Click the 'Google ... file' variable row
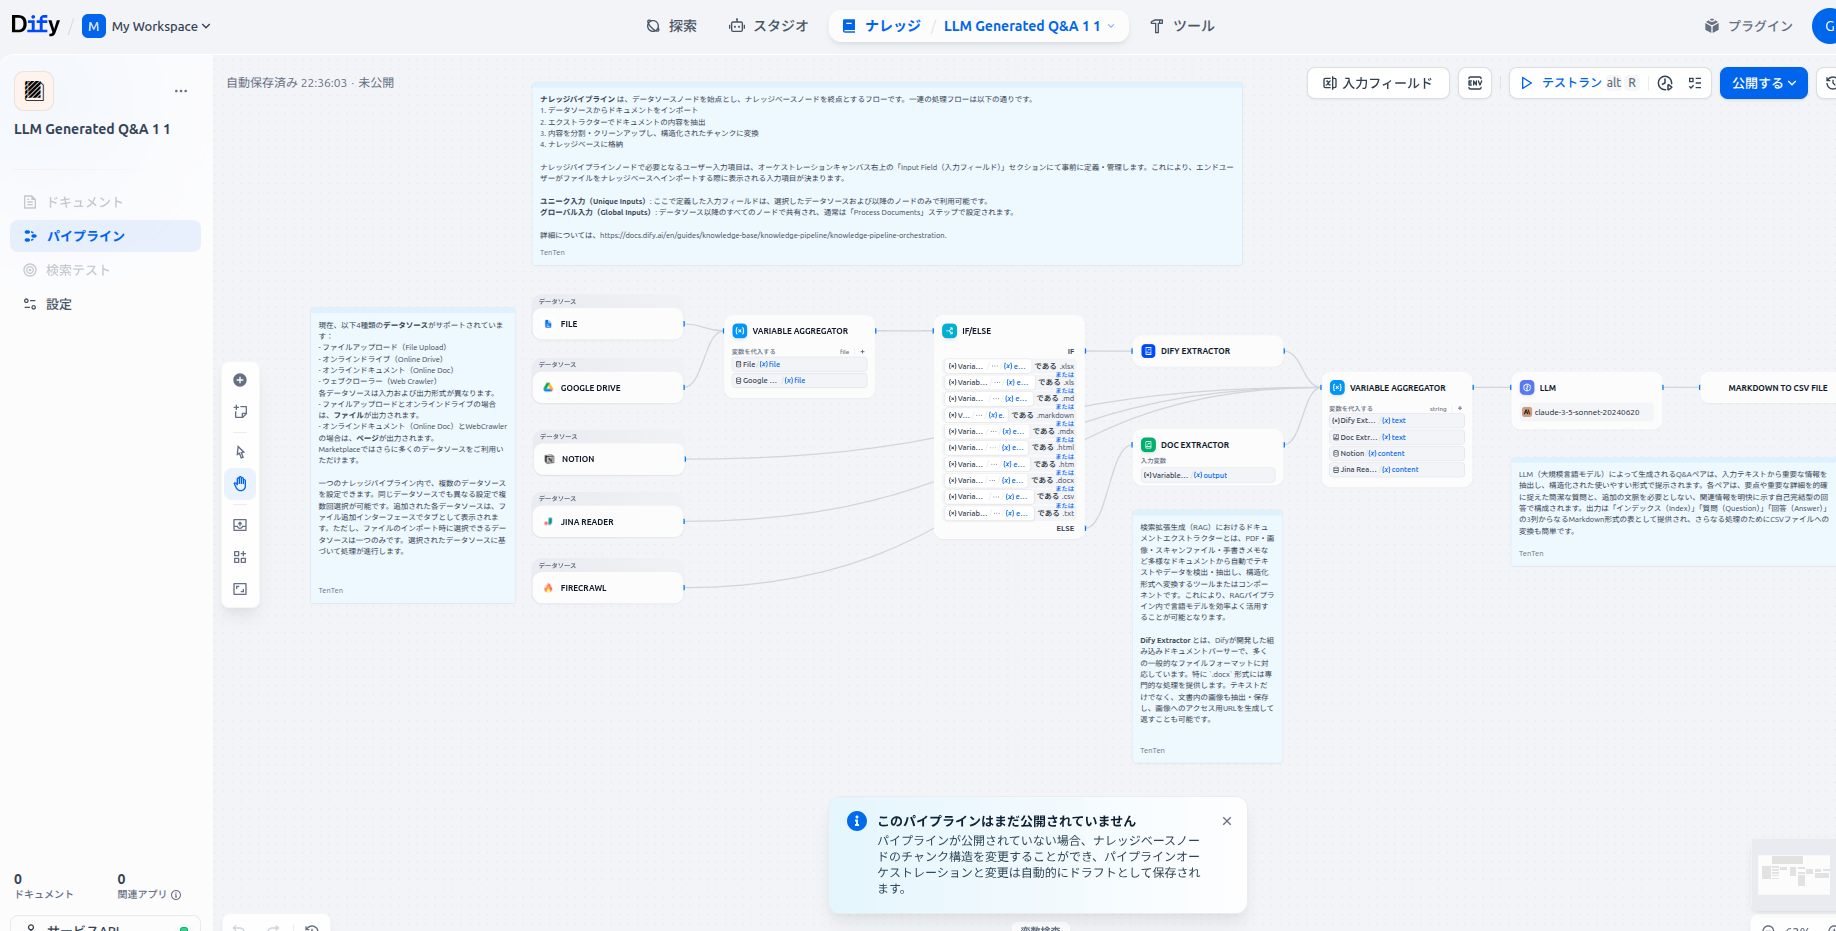1836x931 pixels. click(x=800, y=381)
